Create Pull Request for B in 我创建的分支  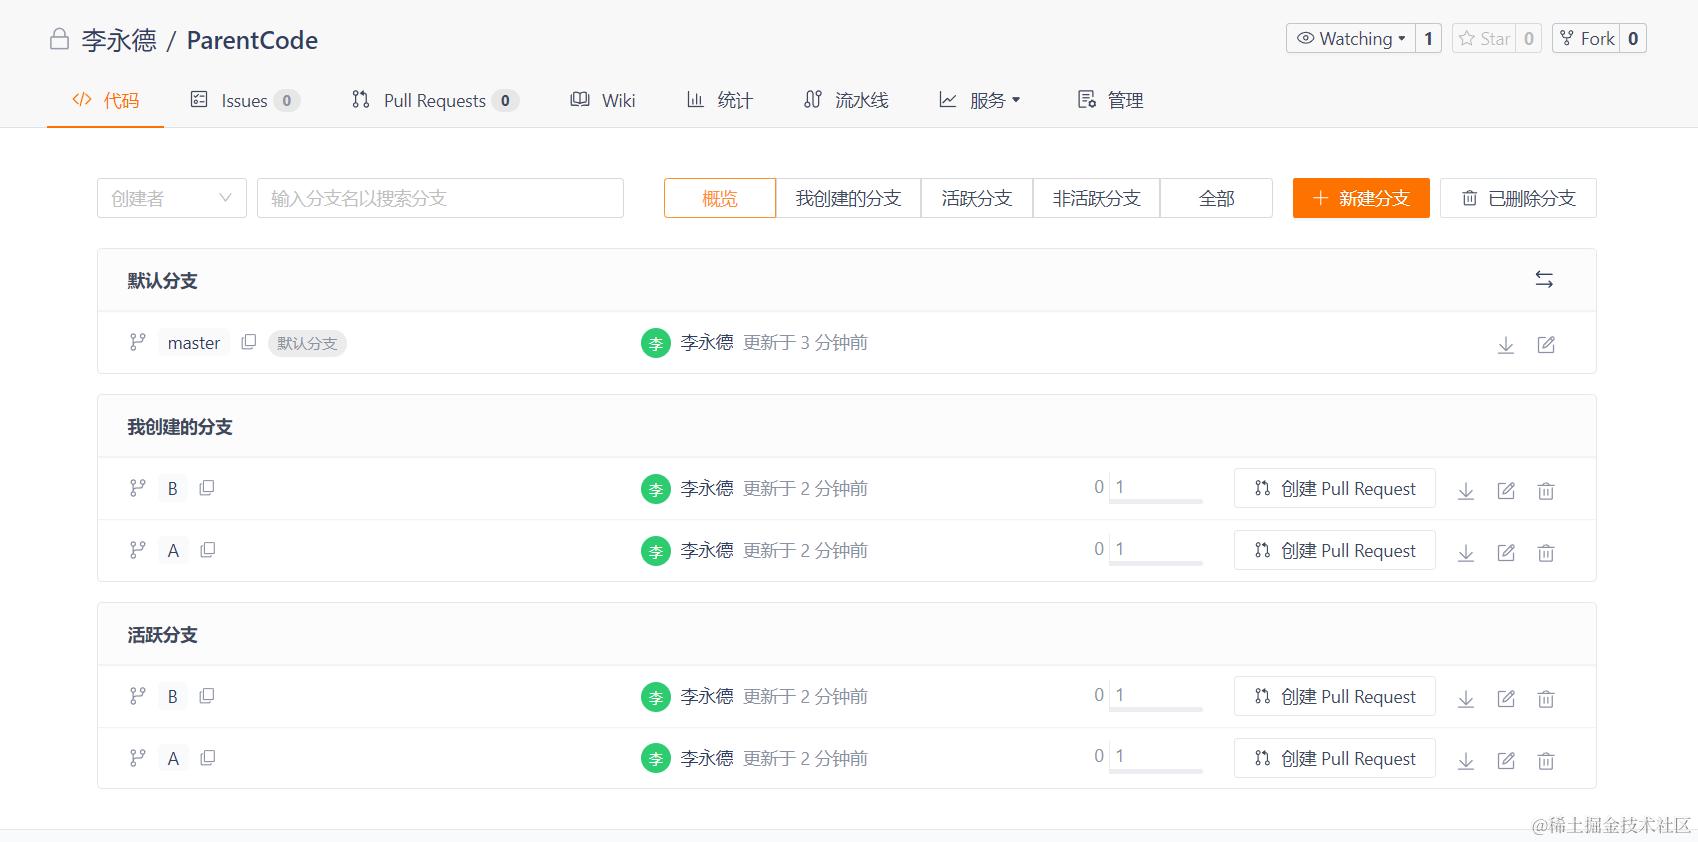(1335, 488)
